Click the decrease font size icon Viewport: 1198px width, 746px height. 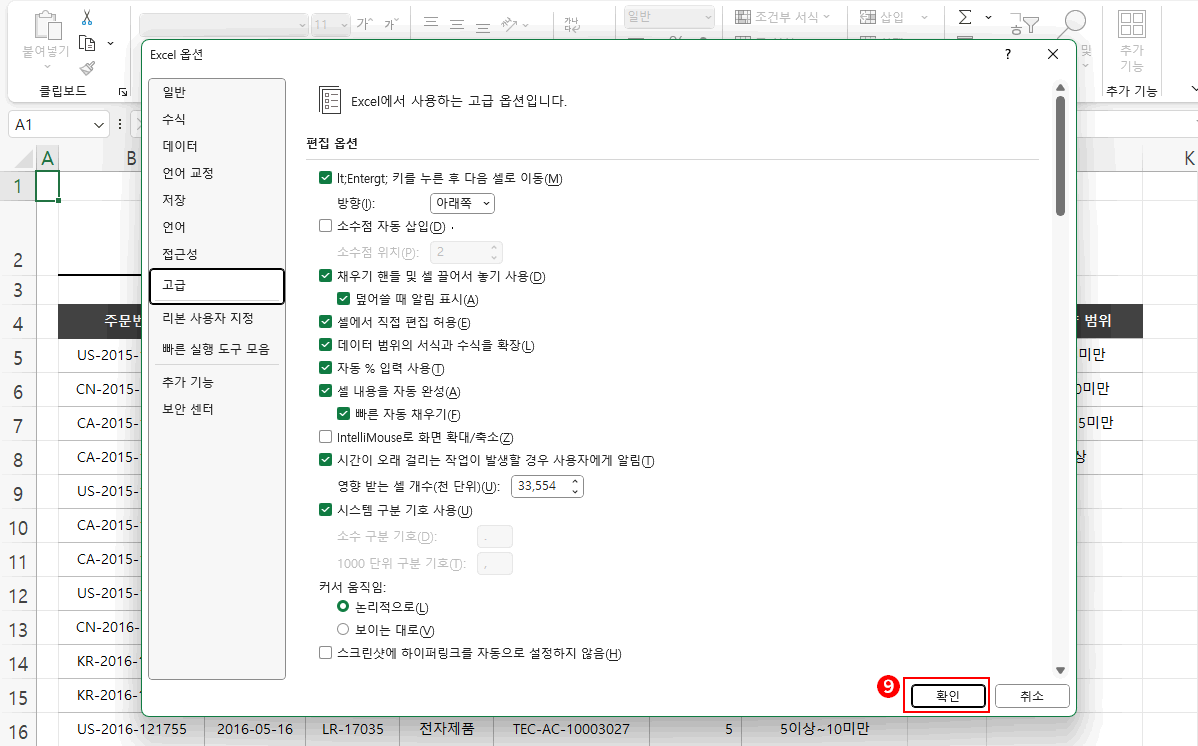(x=391, y=24)
